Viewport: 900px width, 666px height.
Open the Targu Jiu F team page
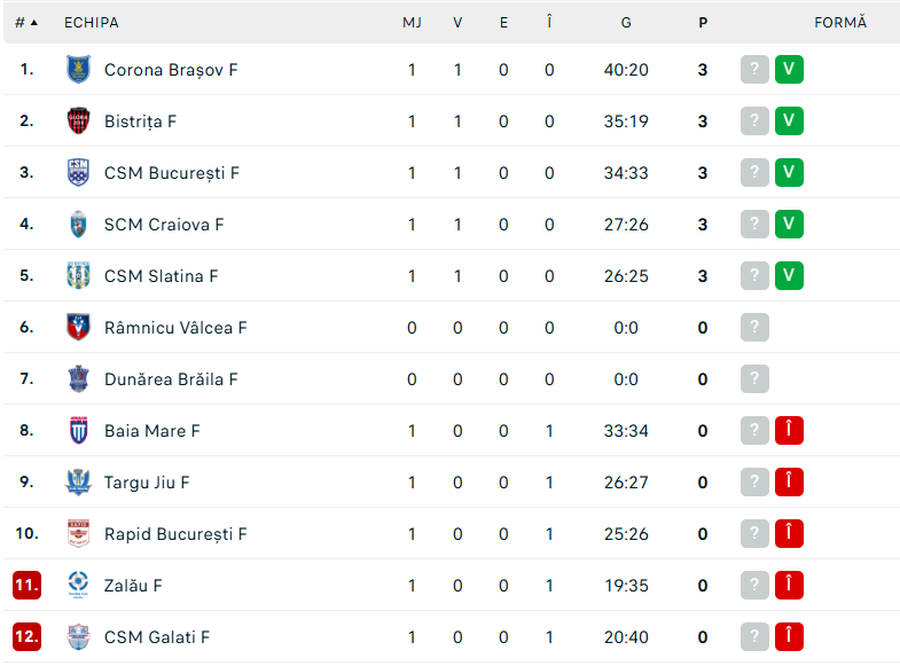click(x=147, y=482)
